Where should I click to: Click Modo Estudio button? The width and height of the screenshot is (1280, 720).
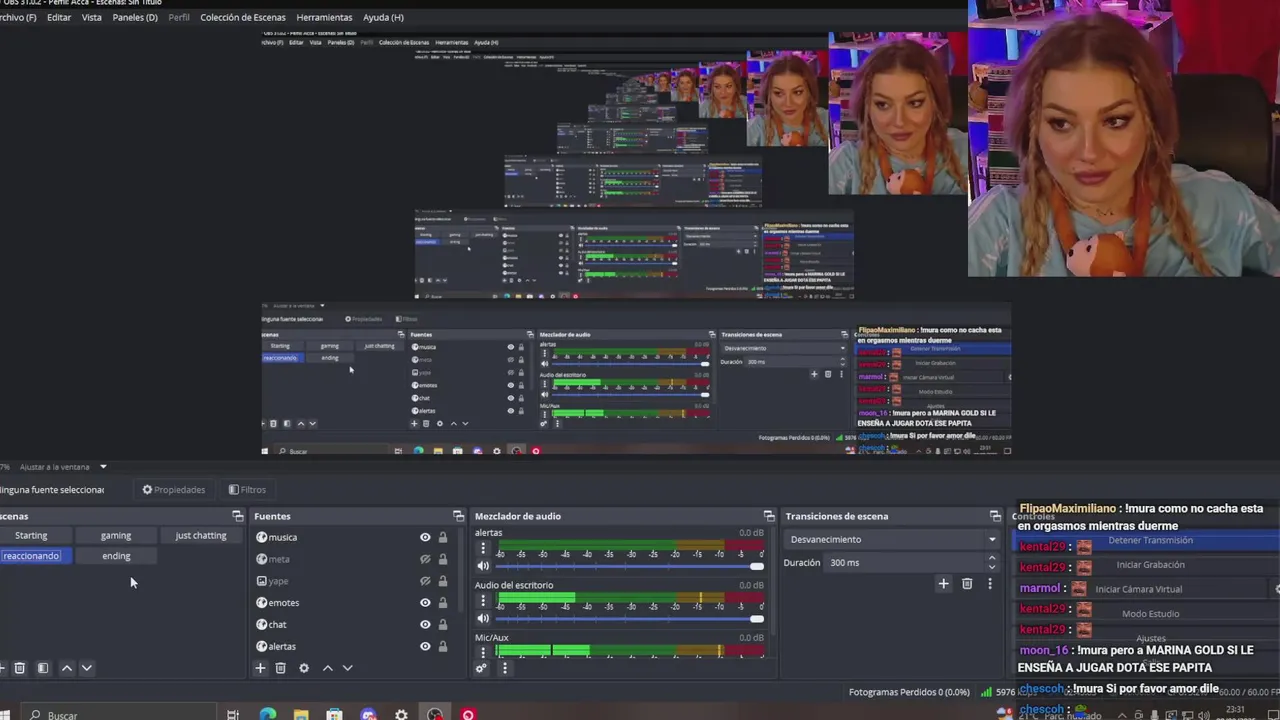pyautogui.click(x=1150, y=614)
